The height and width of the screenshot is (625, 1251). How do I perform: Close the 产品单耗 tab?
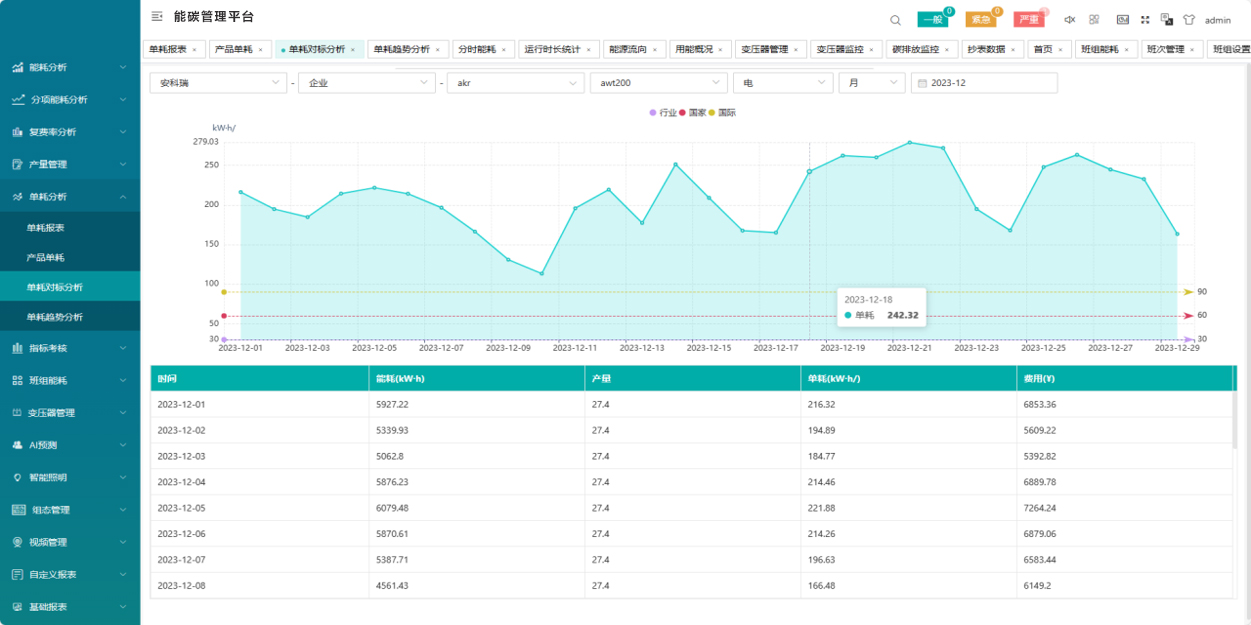click(x=260, y=49)
